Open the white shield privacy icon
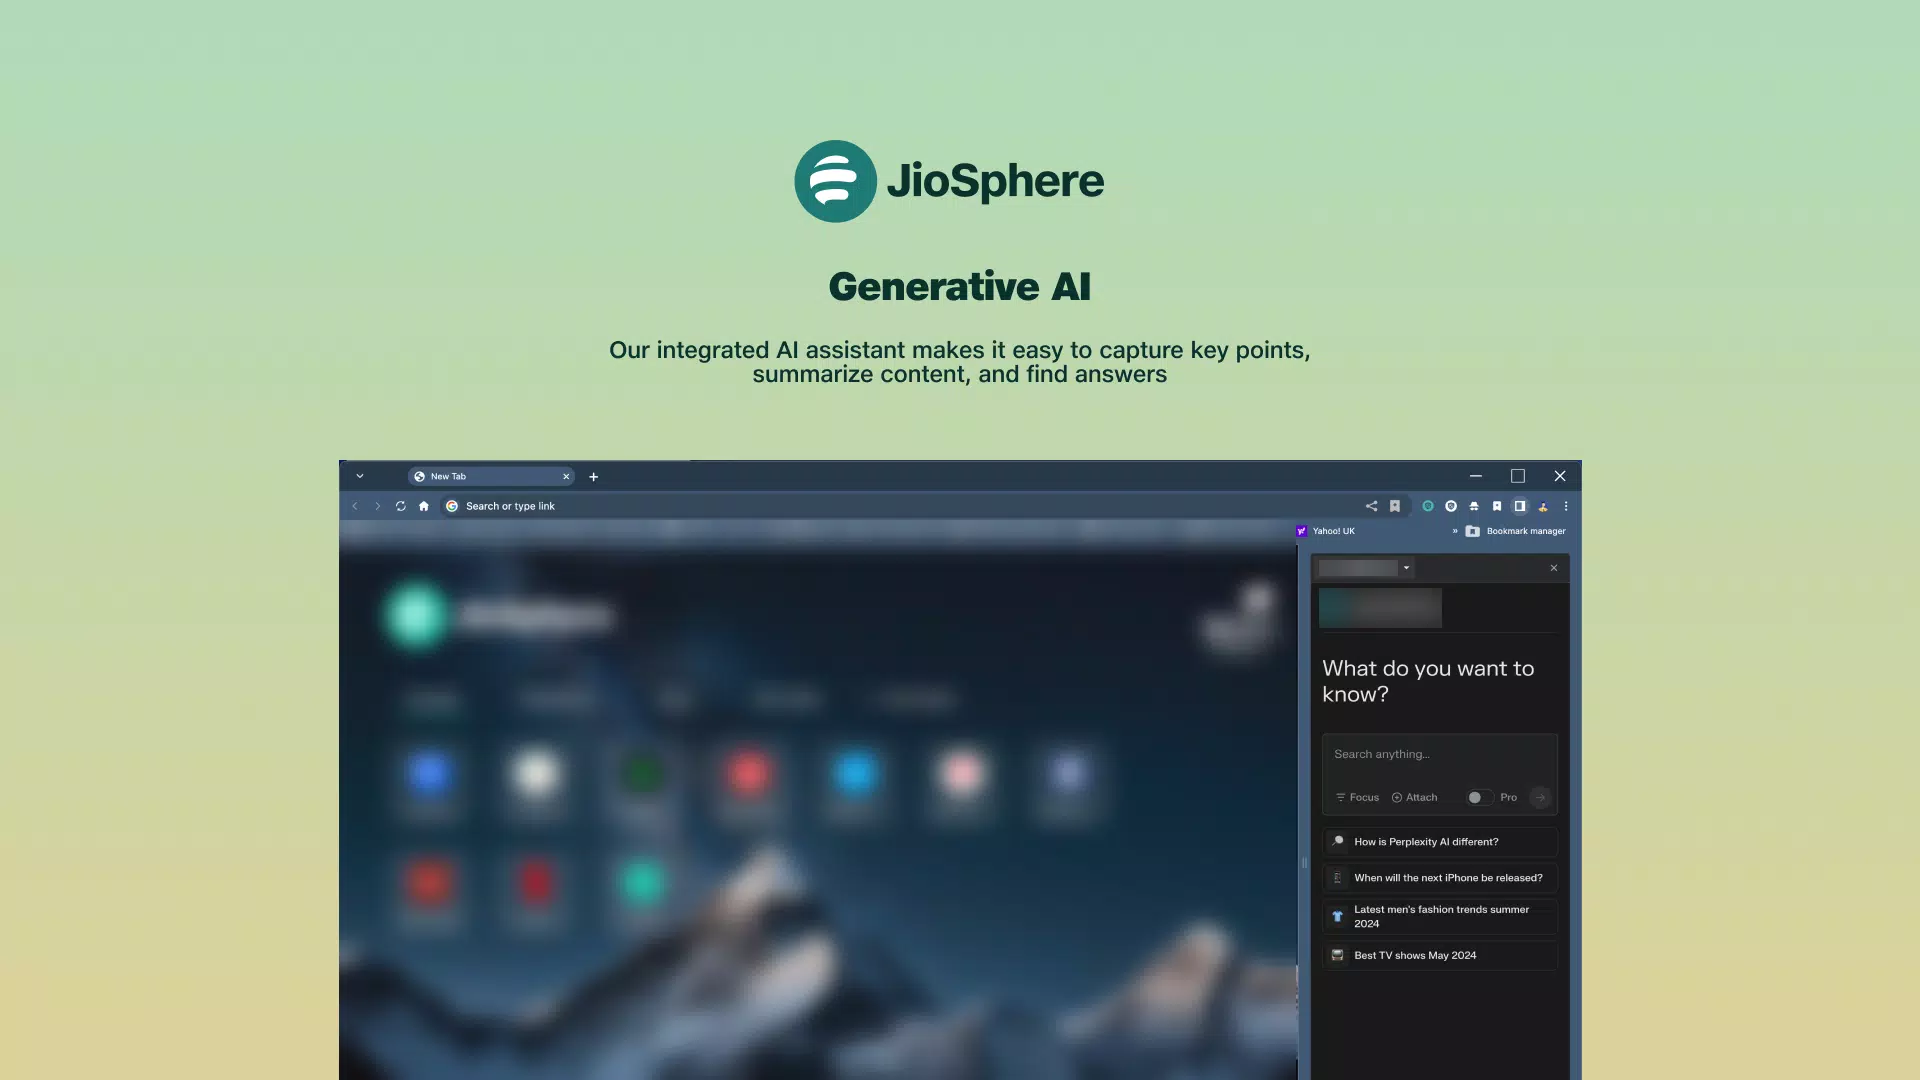The image size is (1920, 1080). tap(1451, 506)
